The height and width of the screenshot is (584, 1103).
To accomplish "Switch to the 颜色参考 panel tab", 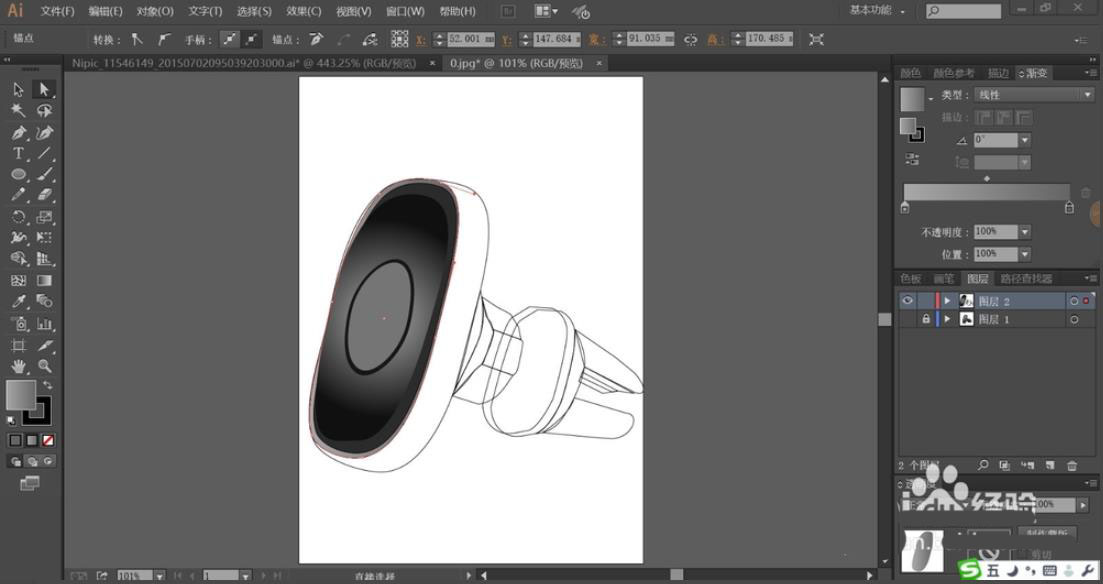I will click(x=954, y=73).
